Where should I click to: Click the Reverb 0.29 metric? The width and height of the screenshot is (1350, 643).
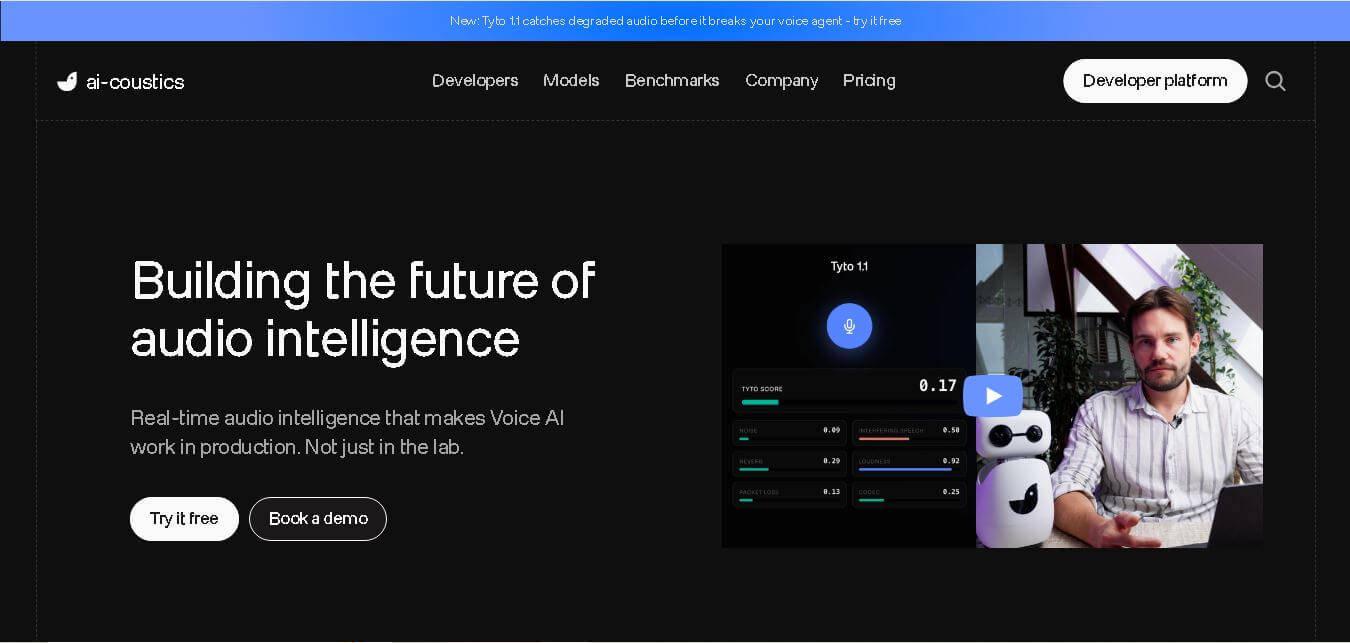pyautogui.click(x=790, y=462)
